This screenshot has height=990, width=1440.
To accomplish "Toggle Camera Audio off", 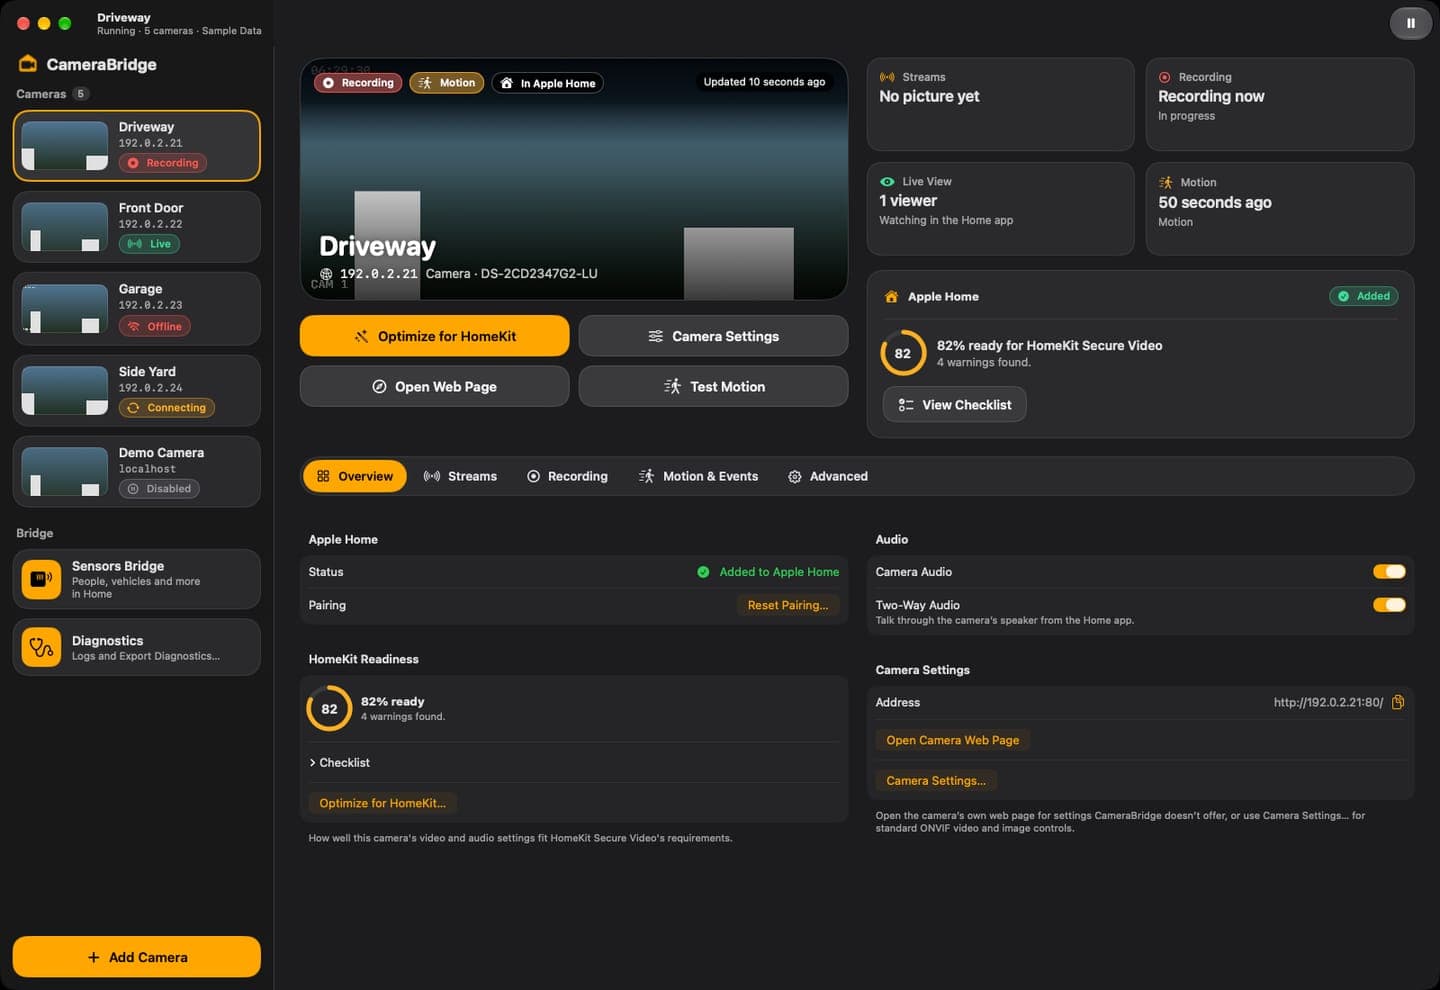I will 1389,572.
